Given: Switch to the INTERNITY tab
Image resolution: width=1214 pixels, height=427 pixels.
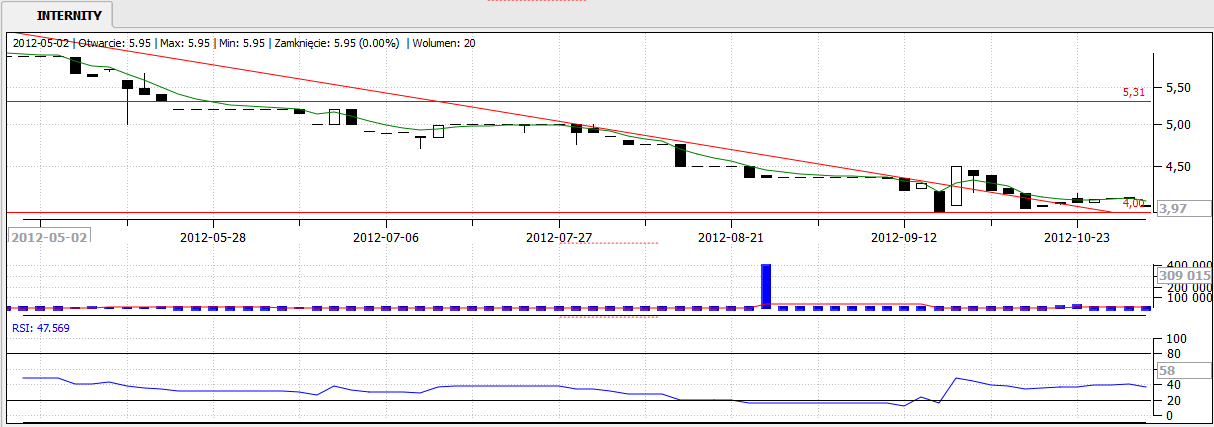Looking at the screenshot, I should pyautogui.click(x=67, y=16).
